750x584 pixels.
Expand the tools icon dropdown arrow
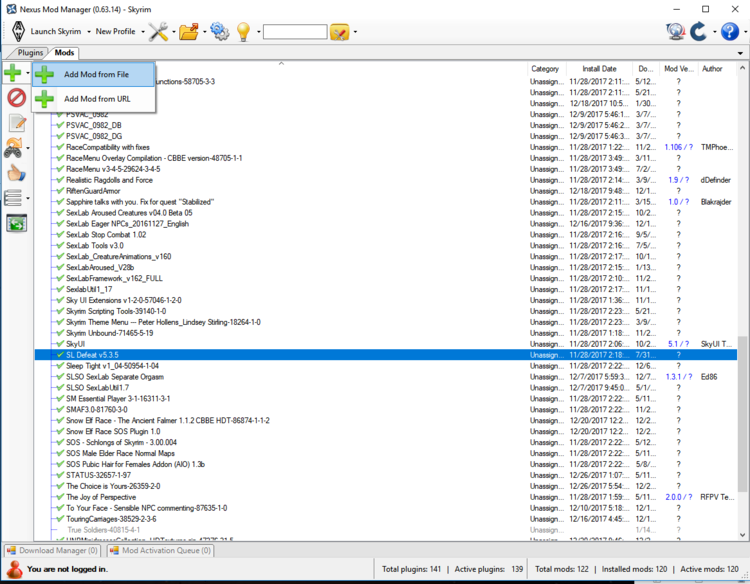click(x=174, y=32)
